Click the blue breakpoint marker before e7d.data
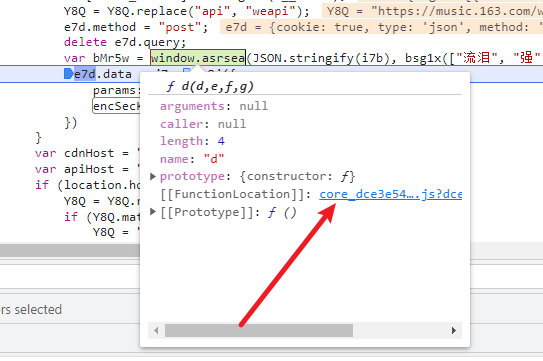Viewport: 543px width, 361px height. (69, 74)
